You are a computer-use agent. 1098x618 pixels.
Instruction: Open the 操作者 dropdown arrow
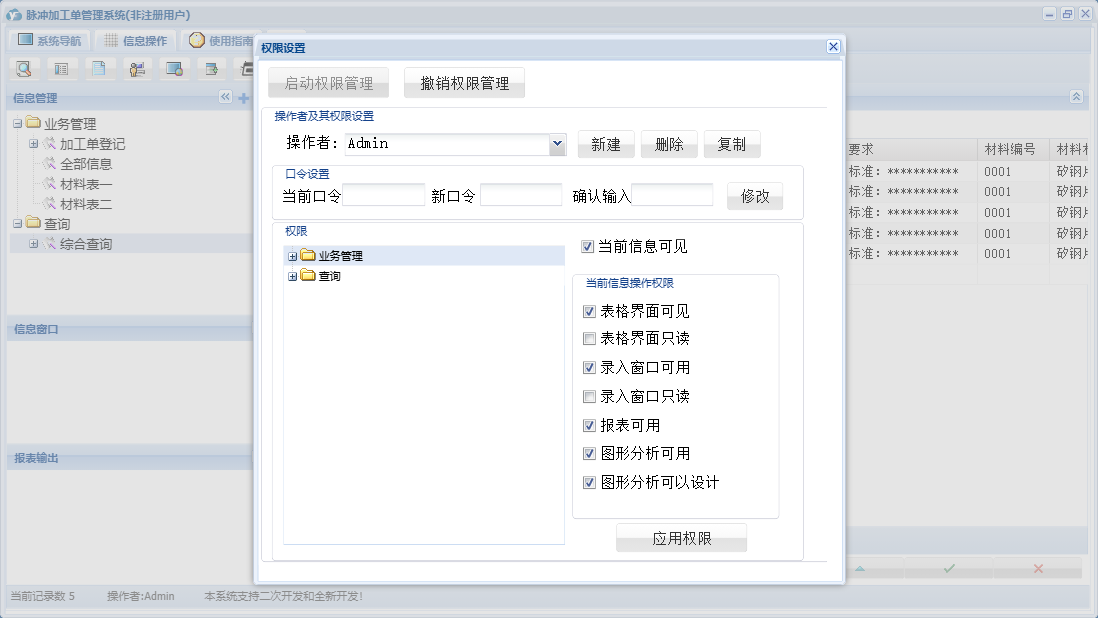pyautogui.click(x=557, y=143)
